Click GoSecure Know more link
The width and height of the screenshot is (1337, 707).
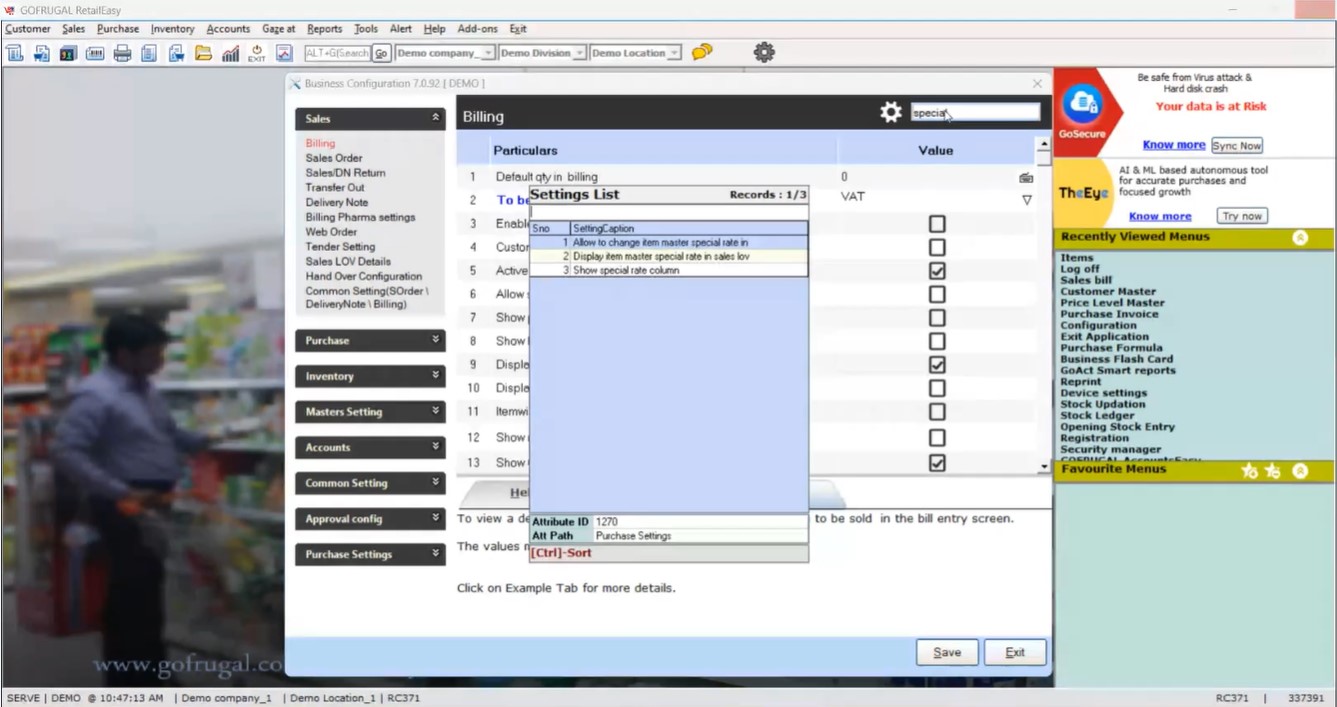click(x=1173, y=145)
